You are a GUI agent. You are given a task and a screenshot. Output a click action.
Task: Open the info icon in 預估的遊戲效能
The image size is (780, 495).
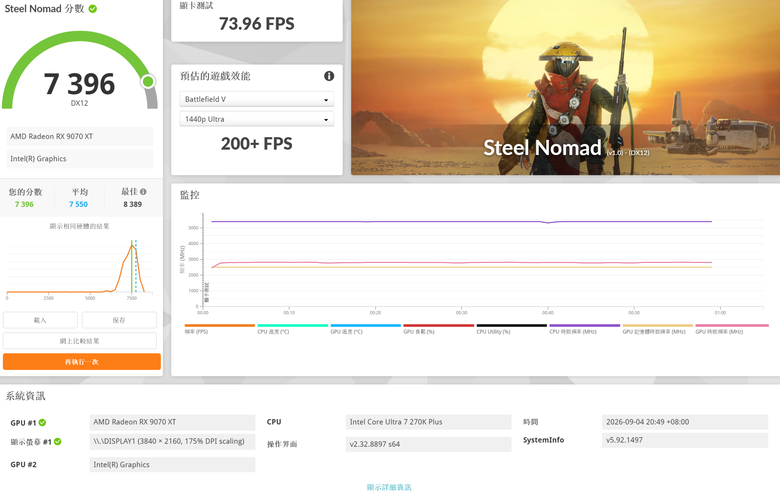pyautogui.click(x=329, y=76)
